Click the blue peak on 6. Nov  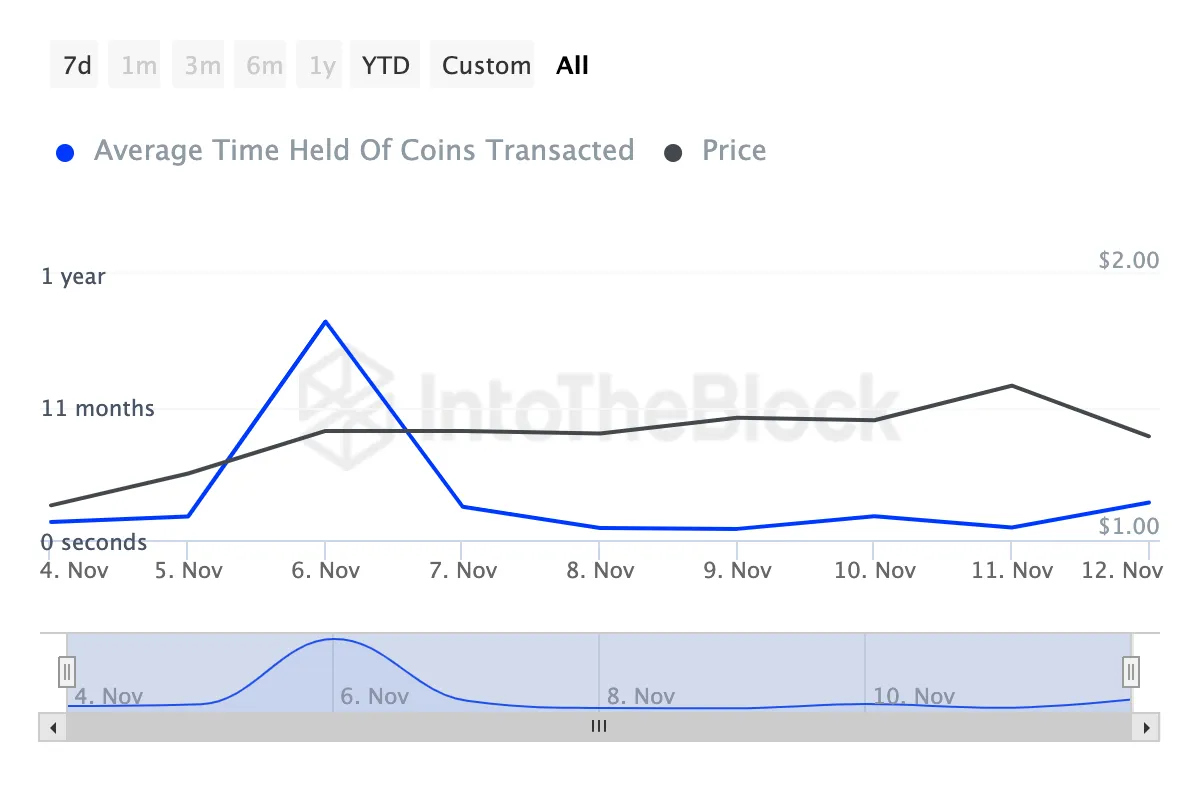tap(325, 322)
